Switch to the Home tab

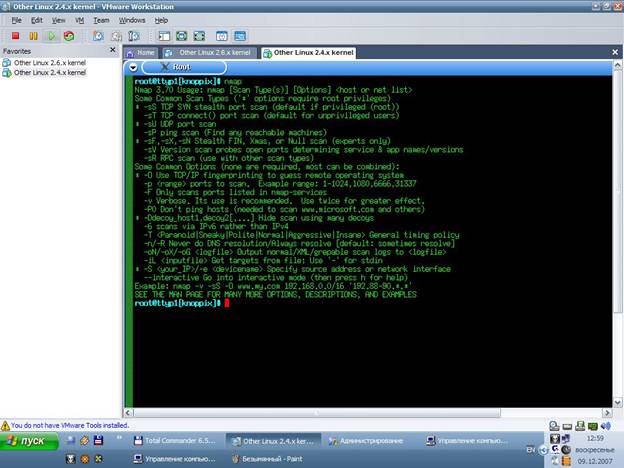(x=141, y=52)
